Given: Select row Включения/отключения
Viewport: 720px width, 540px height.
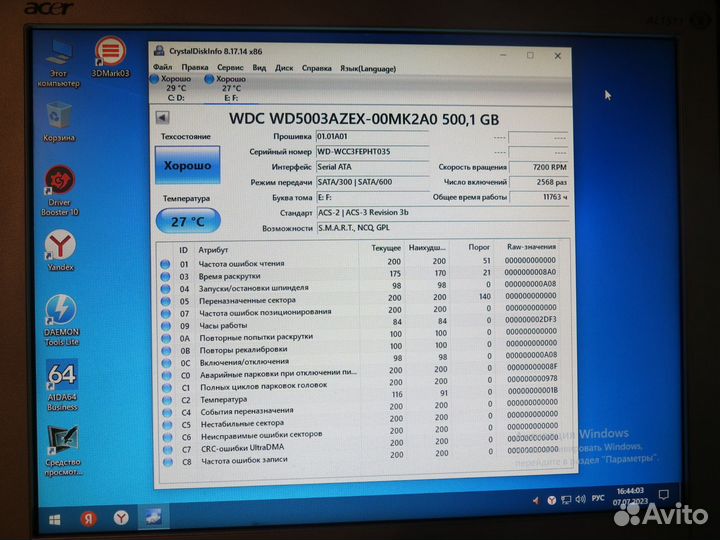Looking at the screenshot, I should click(x=361, y=360).
